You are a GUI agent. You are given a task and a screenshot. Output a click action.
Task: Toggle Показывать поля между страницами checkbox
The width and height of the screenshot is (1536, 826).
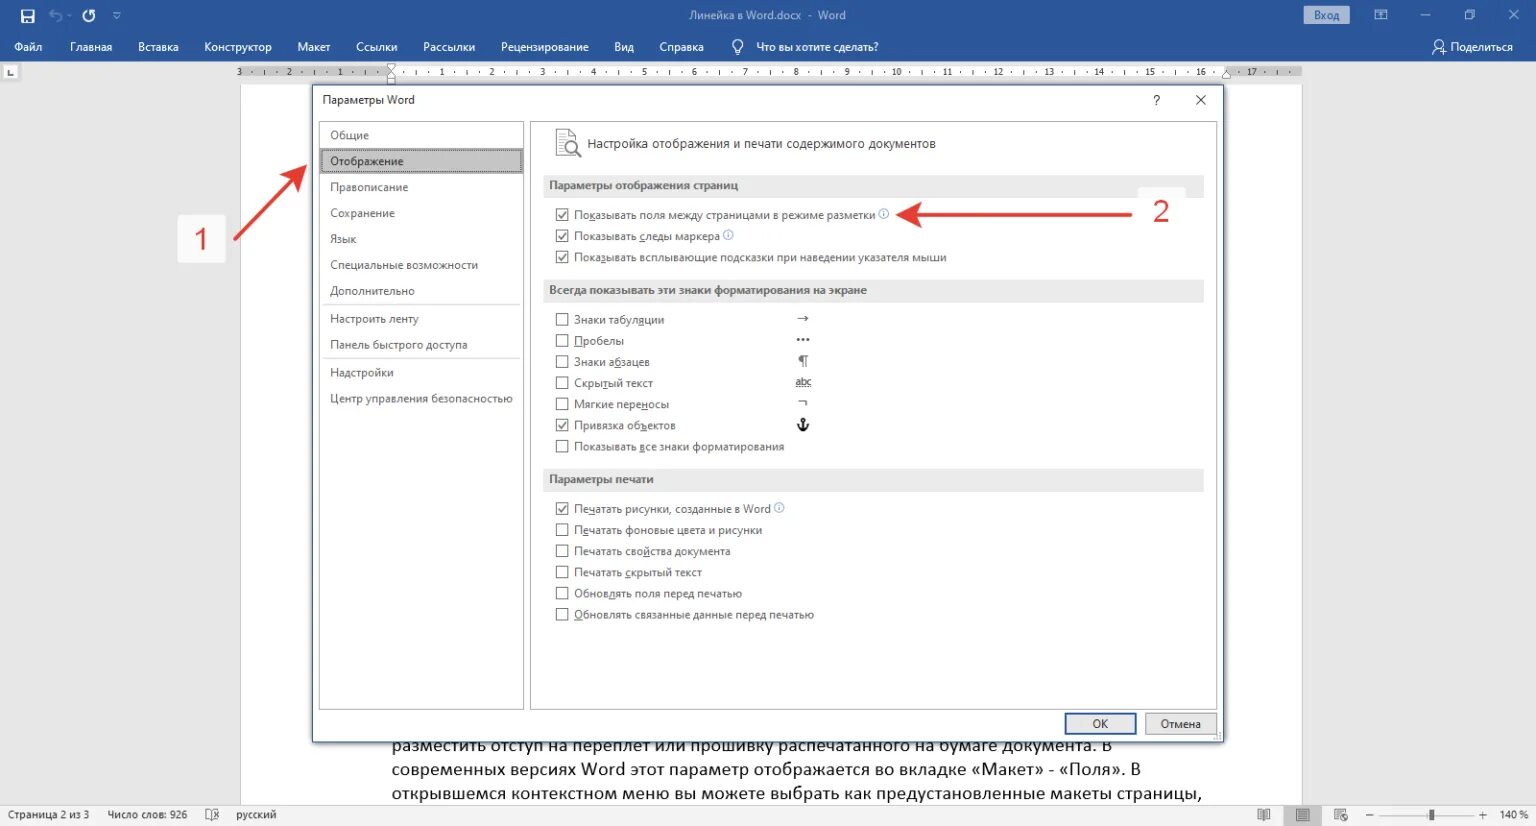click(562, 215)
